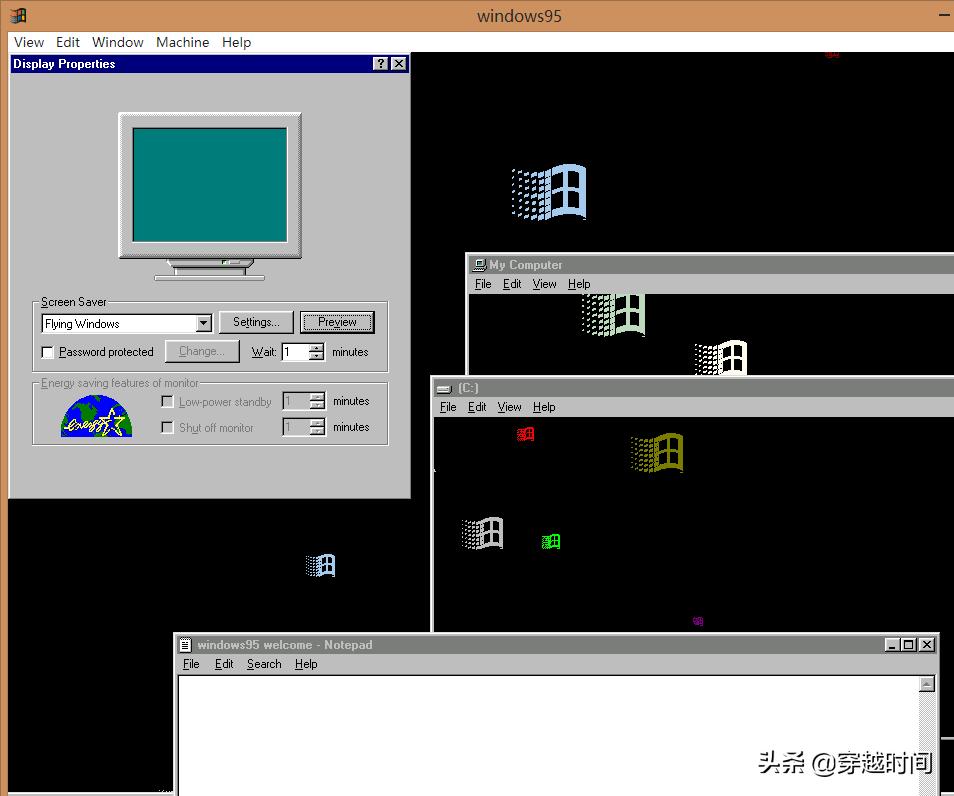Click the Notepad icon in the Notepad title bar

(185, 645)
